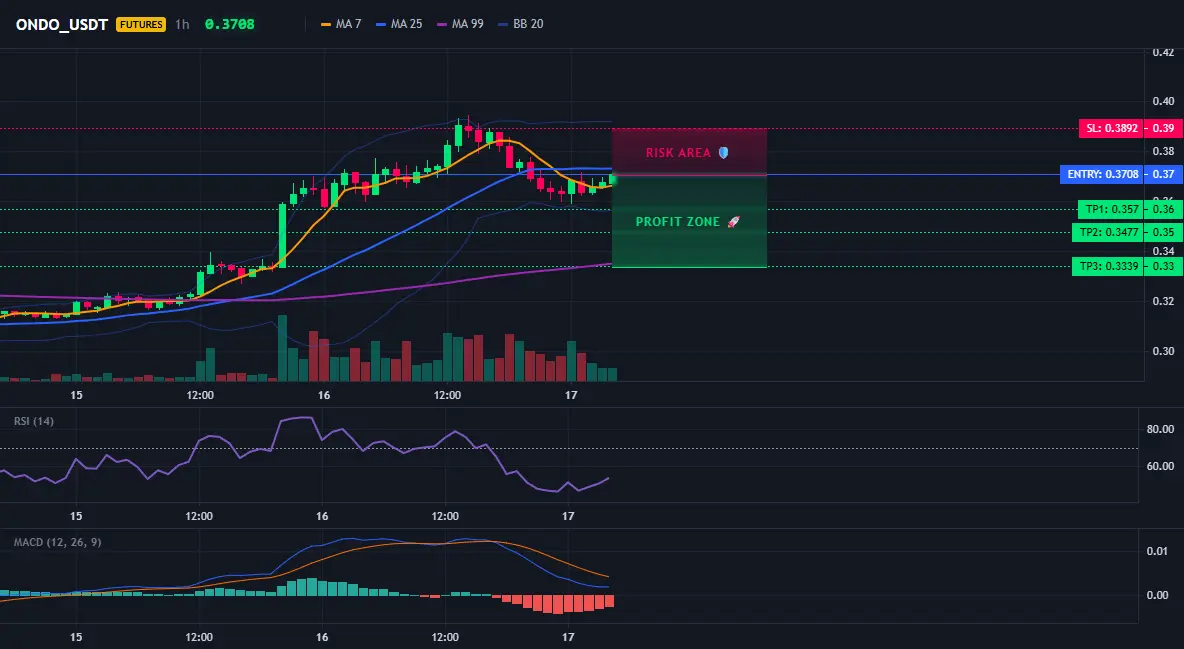The width and height of the screenshot is (1184, 649).
Task: Select the 1h timeframe label
Action: tap(182, 24)
